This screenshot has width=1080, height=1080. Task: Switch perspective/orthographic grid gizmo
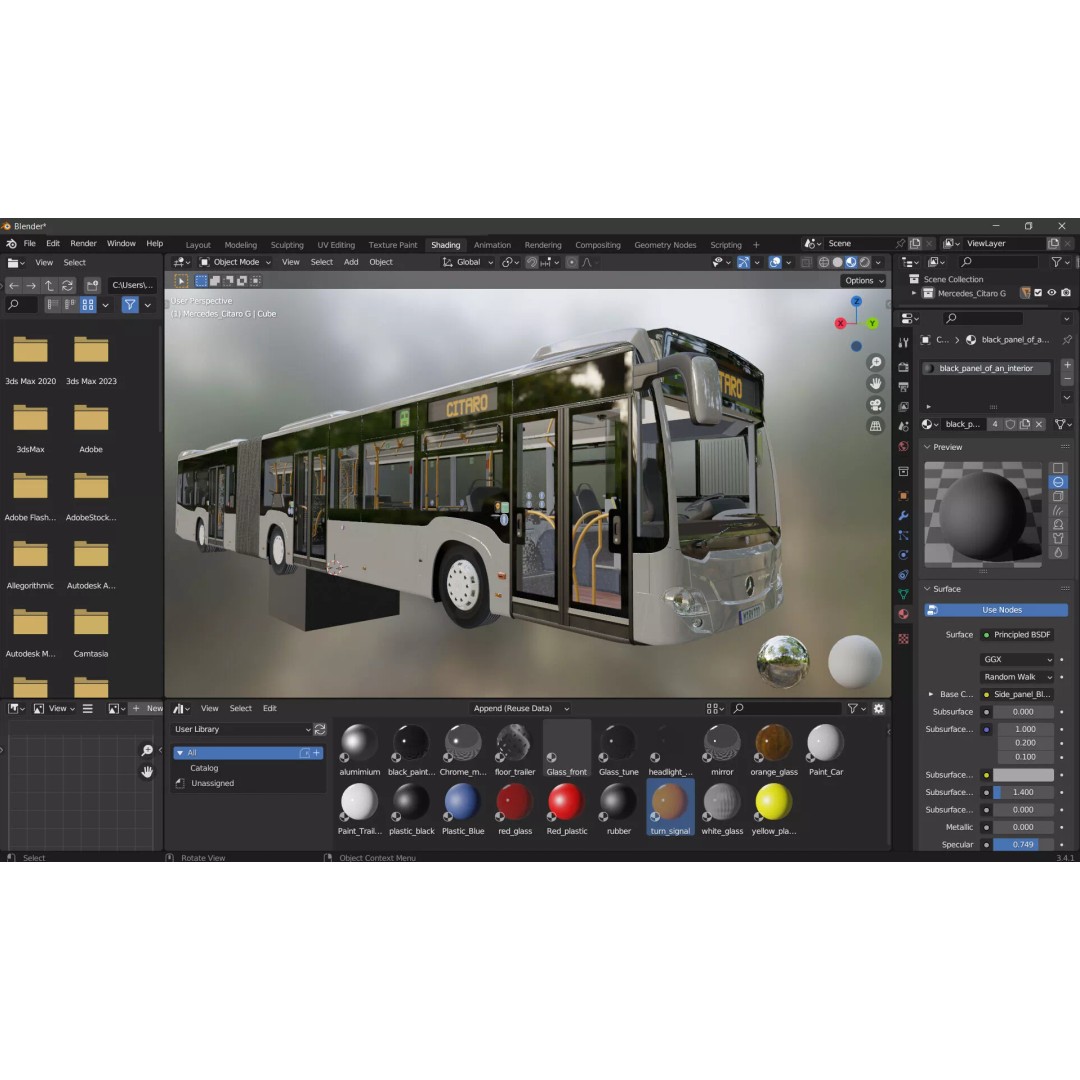coord(875,426)
